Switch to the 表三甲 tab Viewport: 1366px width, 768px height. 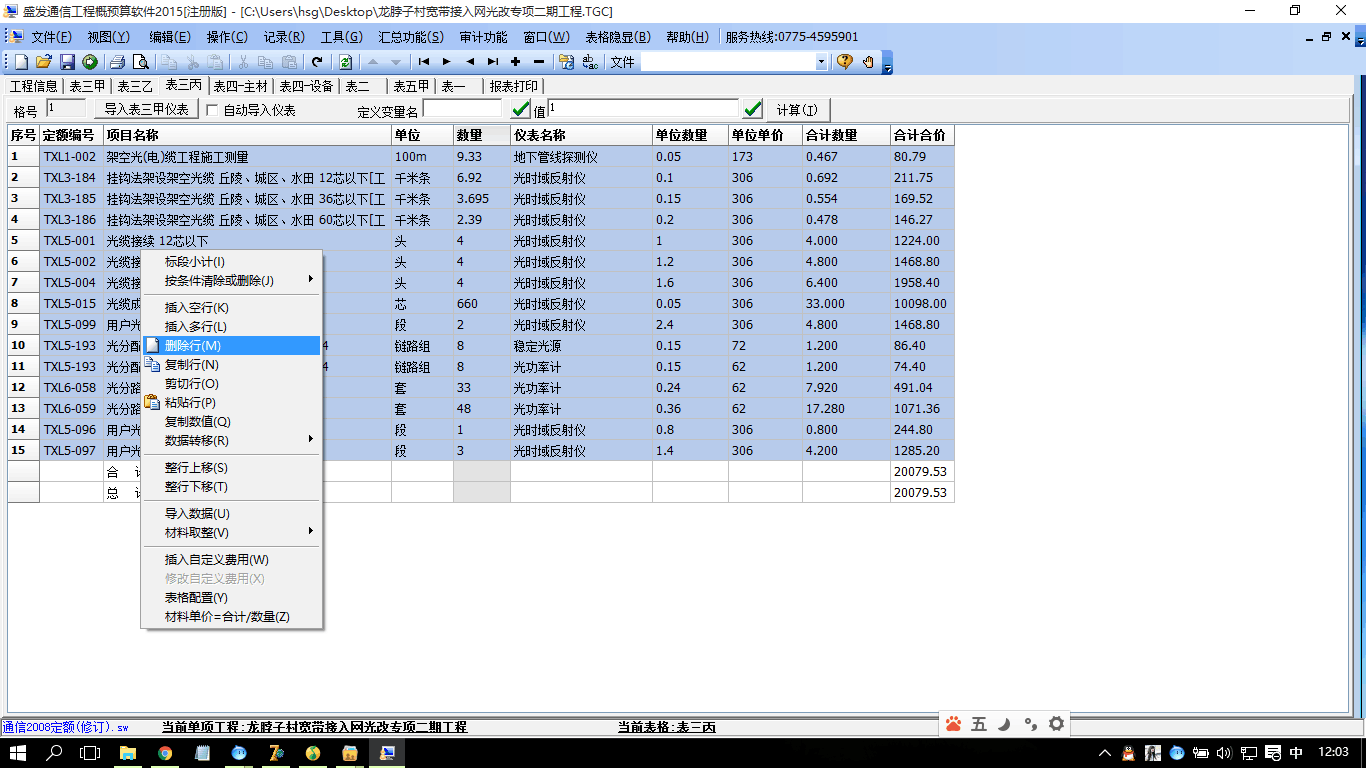(x=87, y=86)
